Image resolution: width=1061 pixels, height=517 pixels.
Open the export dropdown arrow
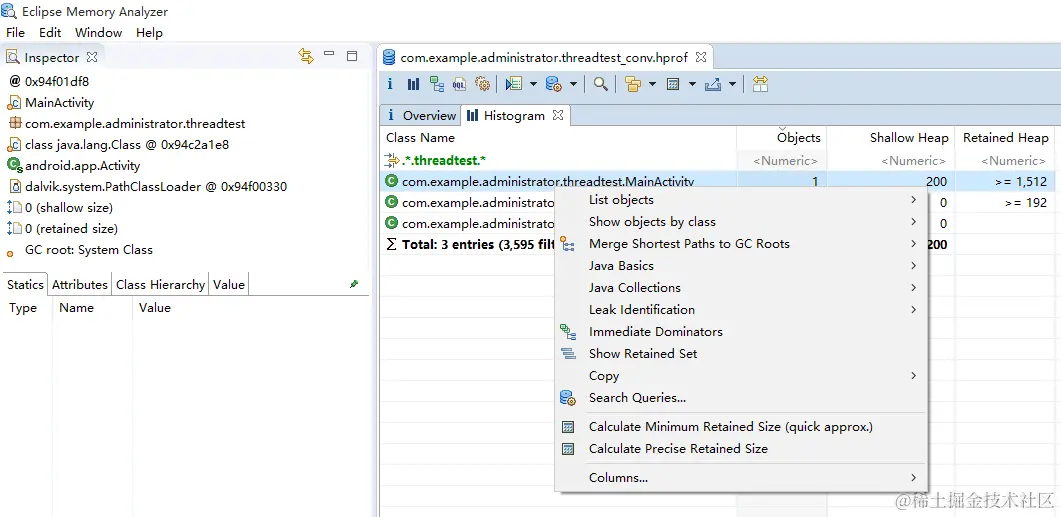732,84
